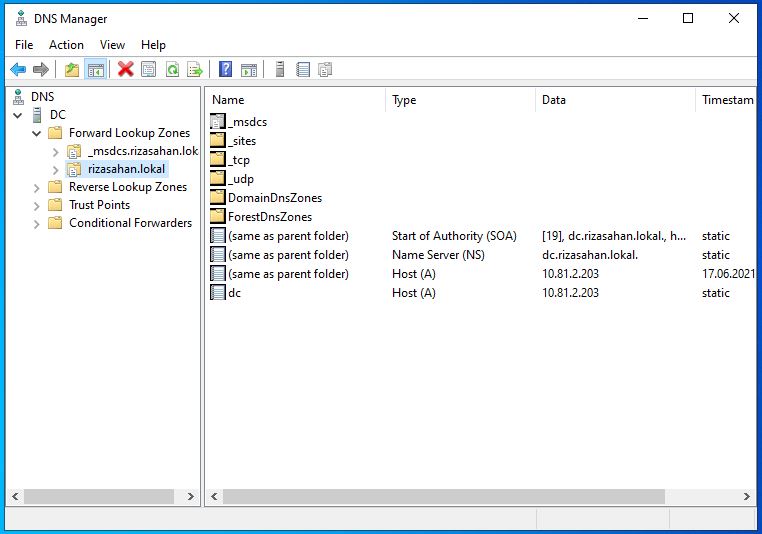
Task: Sort records by the Type column header
Action: coord(459,100)
